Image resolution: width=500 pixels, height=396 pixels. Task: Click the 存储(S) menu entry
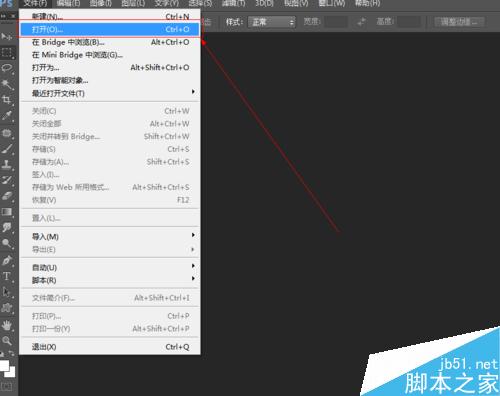point(110,149)
